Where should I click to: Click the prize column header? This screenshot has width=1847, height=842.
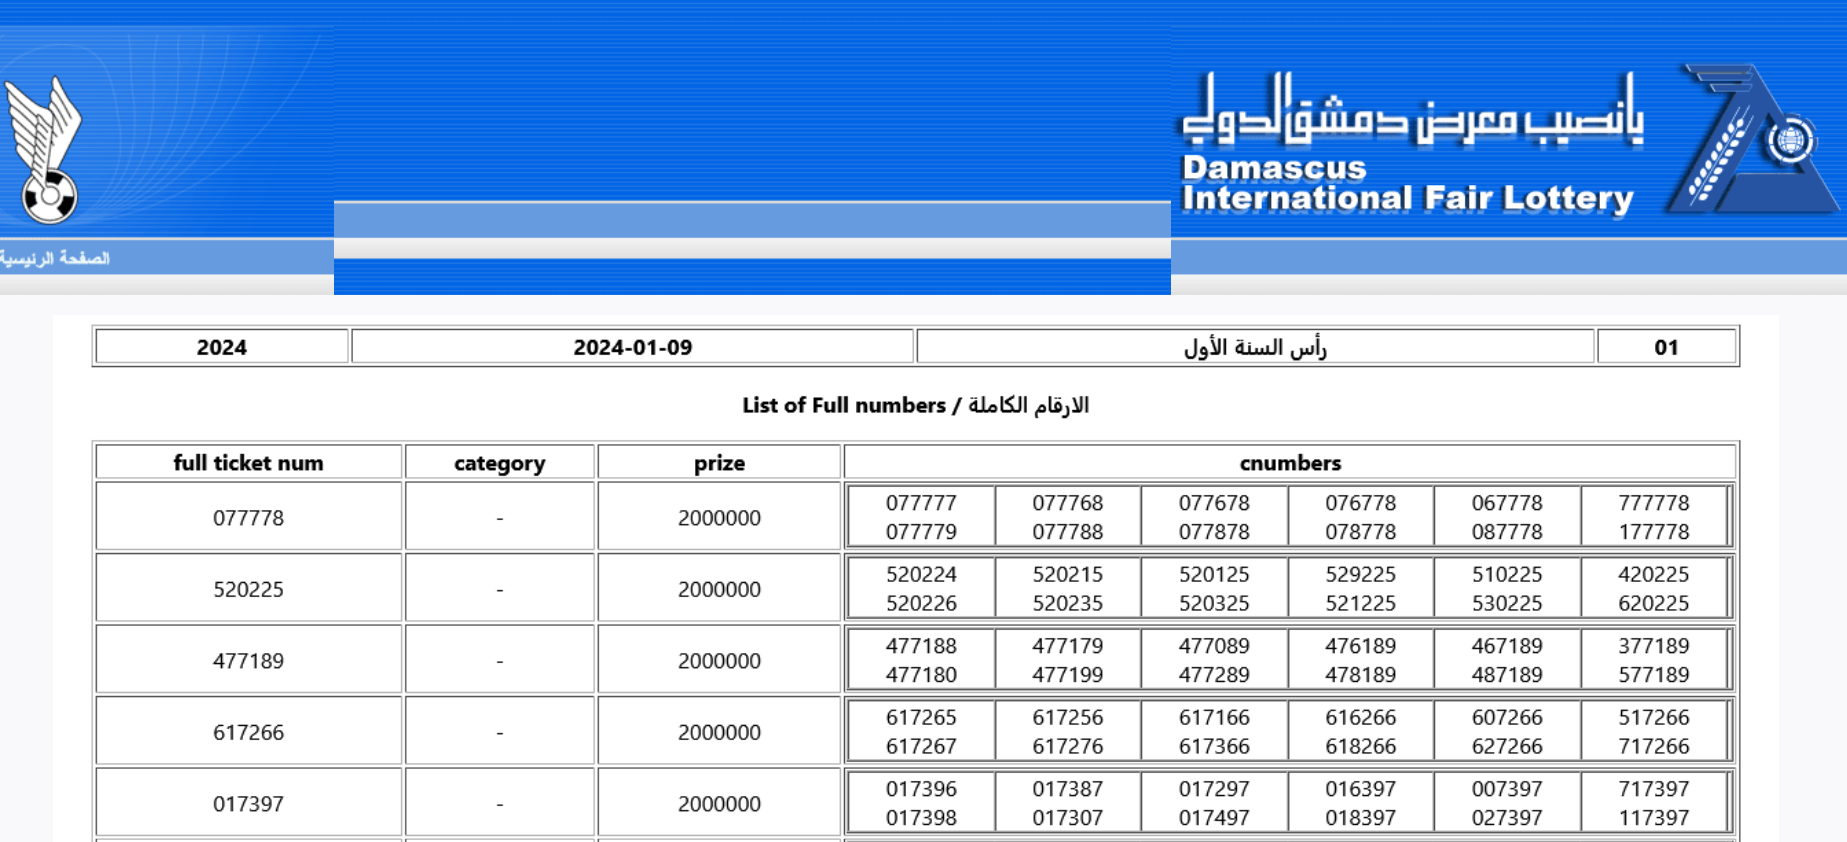point(719,463)
